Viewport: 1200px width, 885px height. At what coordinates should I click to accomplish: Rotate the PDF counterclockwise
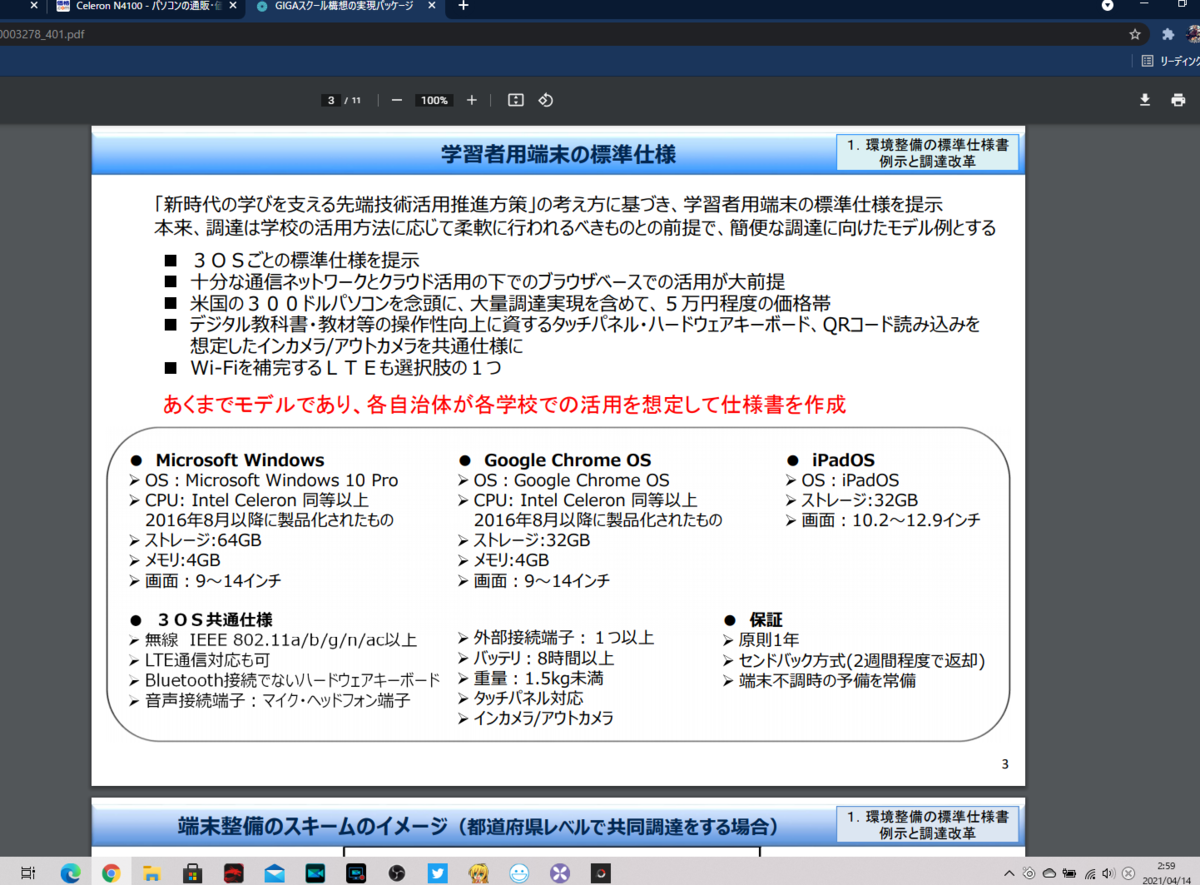coord(546,100)
